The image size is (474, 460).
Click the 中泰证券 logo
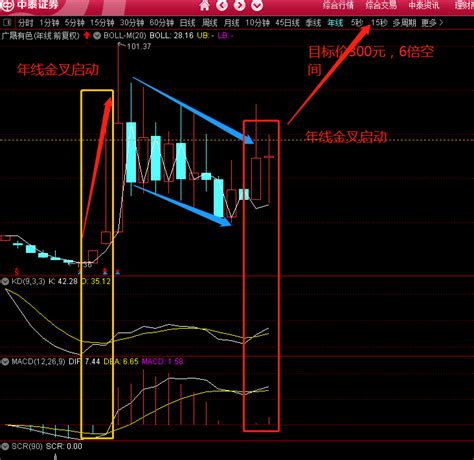click(29, 5)
